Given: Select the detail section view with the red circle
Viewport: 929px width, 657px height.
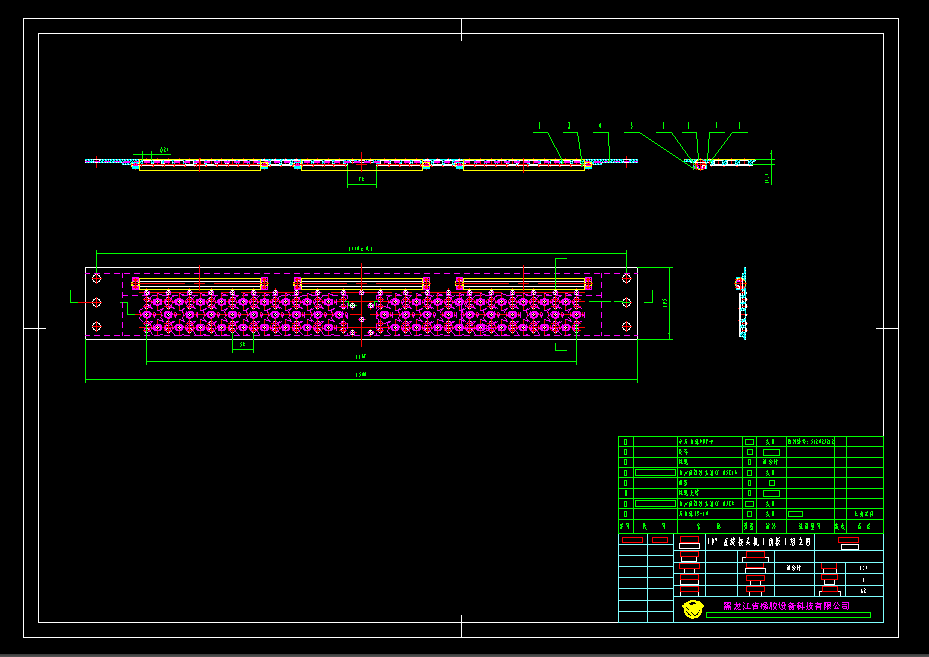Looking at the screenshot, I should [720, 163].
